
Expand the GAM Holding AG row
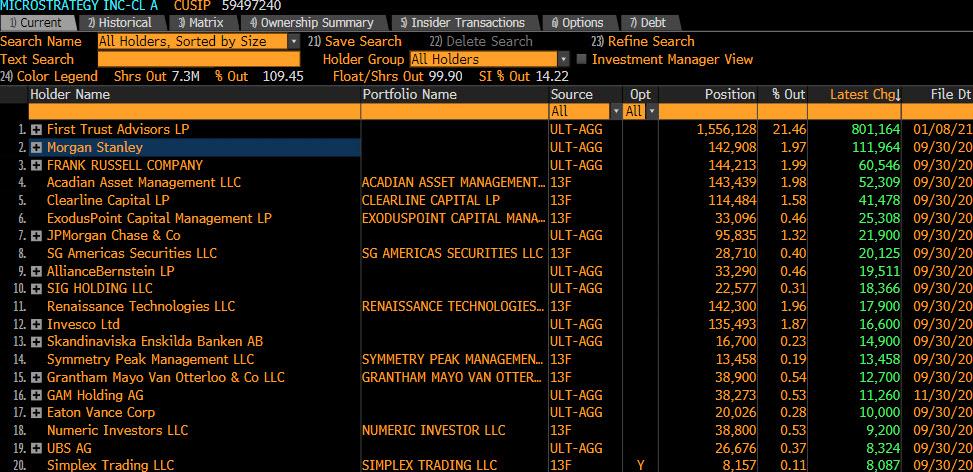(37, 395)
